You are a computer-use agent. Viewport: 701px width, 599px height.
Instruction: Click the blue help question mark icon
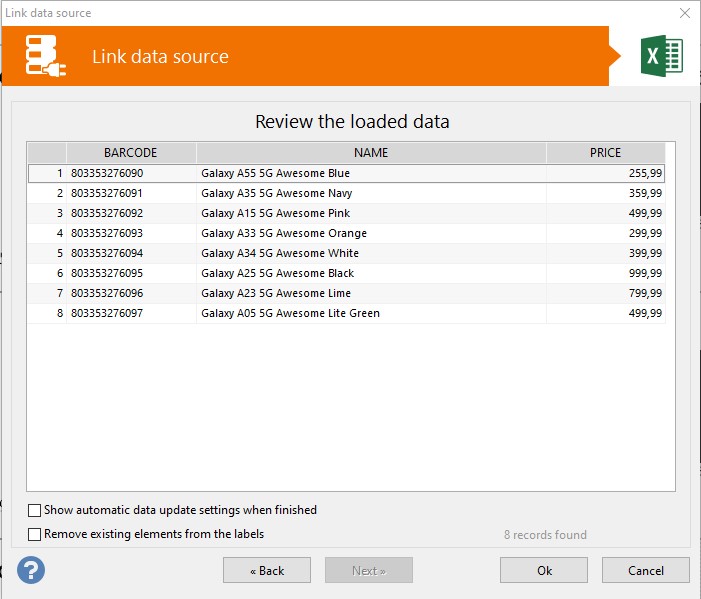pos(31,570)
